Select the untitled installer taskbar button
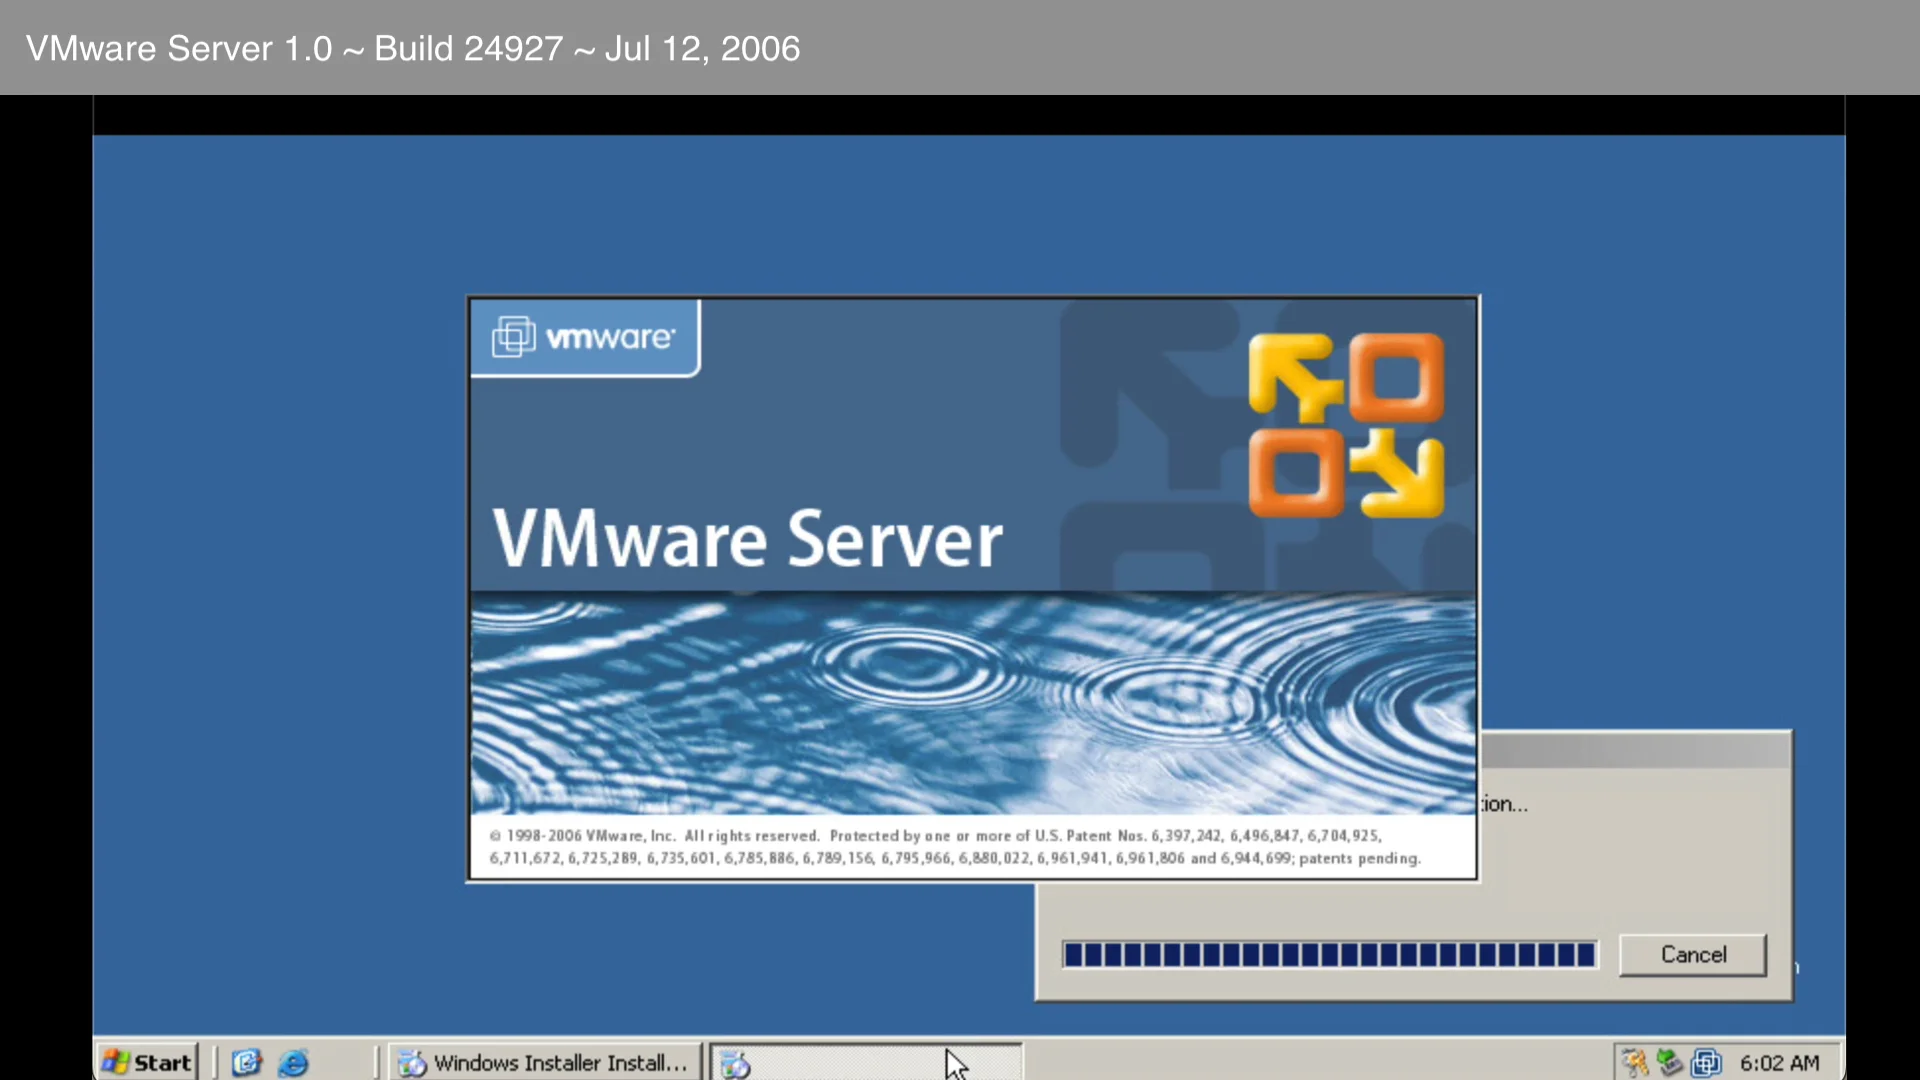This screenshot has width=1920, height=1080. pos(866,1062)
